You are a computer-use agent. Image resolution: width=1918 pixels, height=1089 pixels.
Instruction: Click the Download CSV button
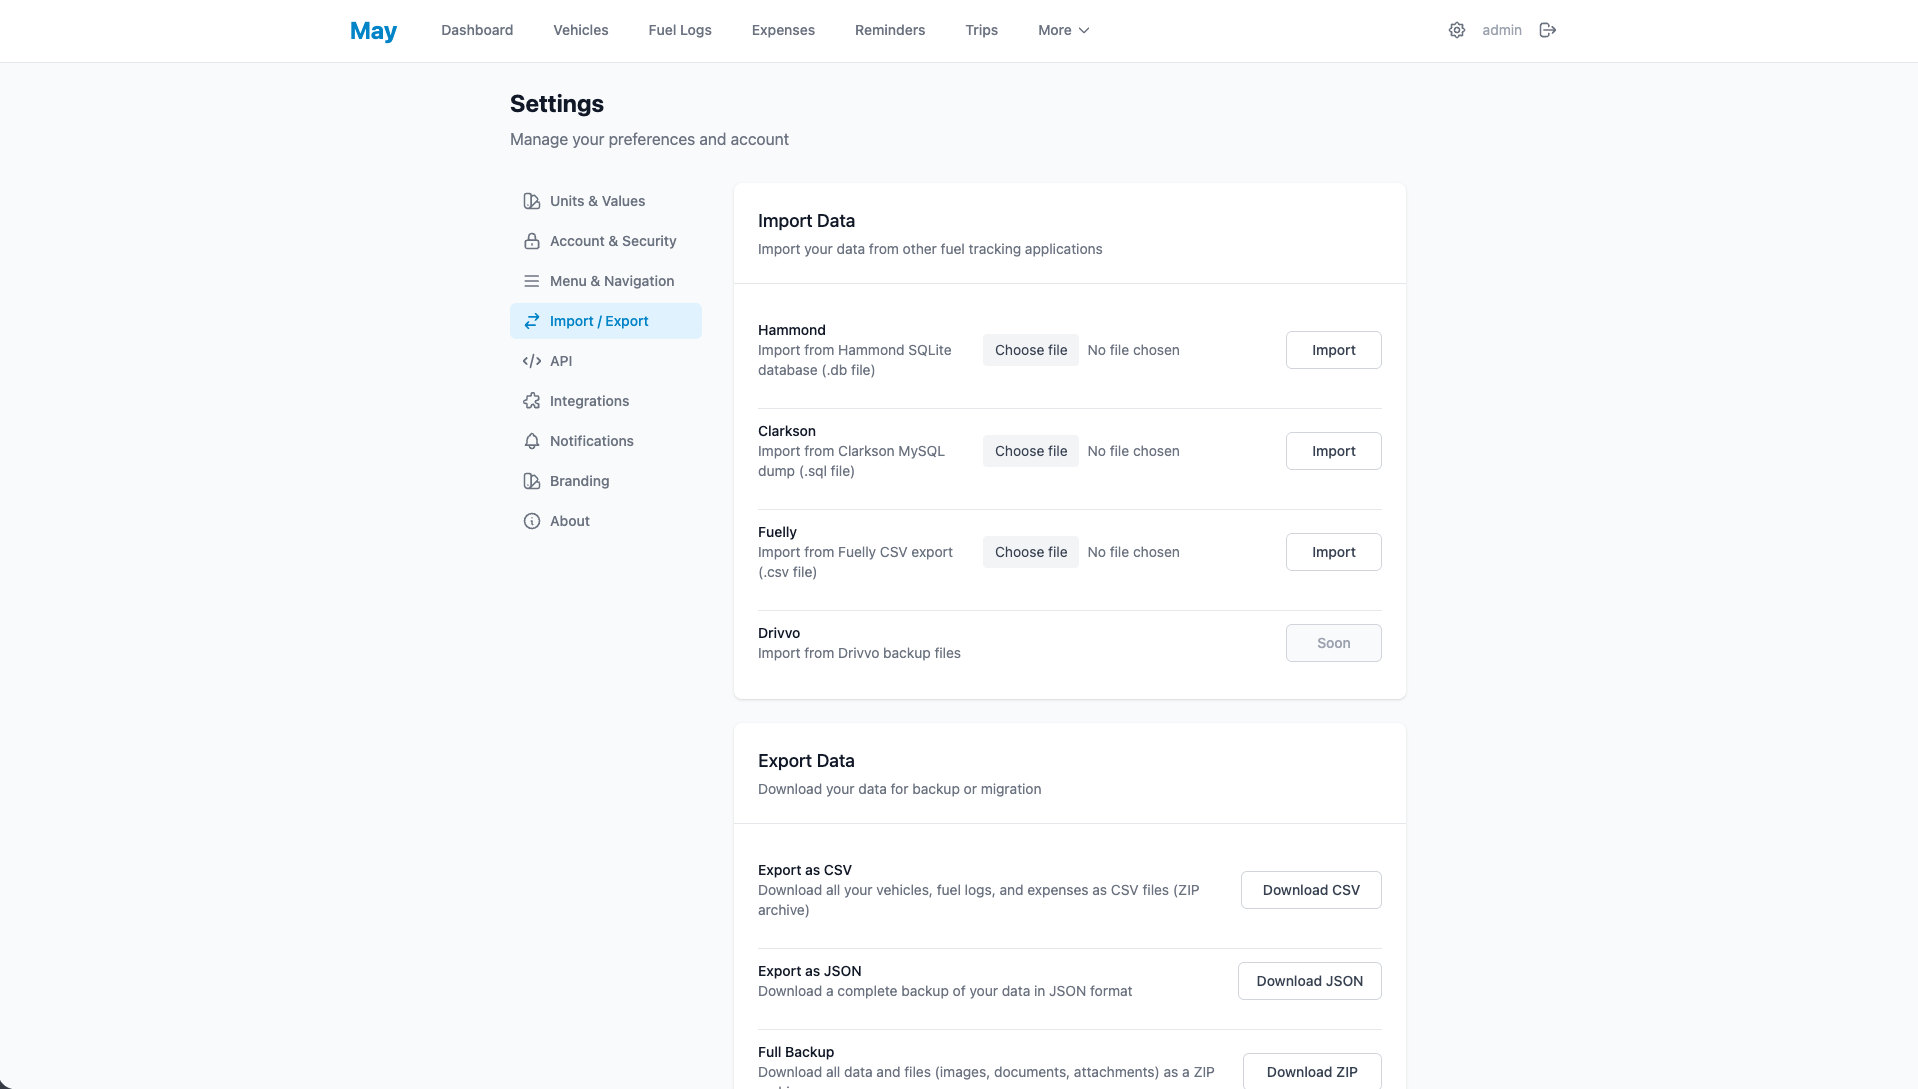pyautogui.click(x=1311, y=890)
